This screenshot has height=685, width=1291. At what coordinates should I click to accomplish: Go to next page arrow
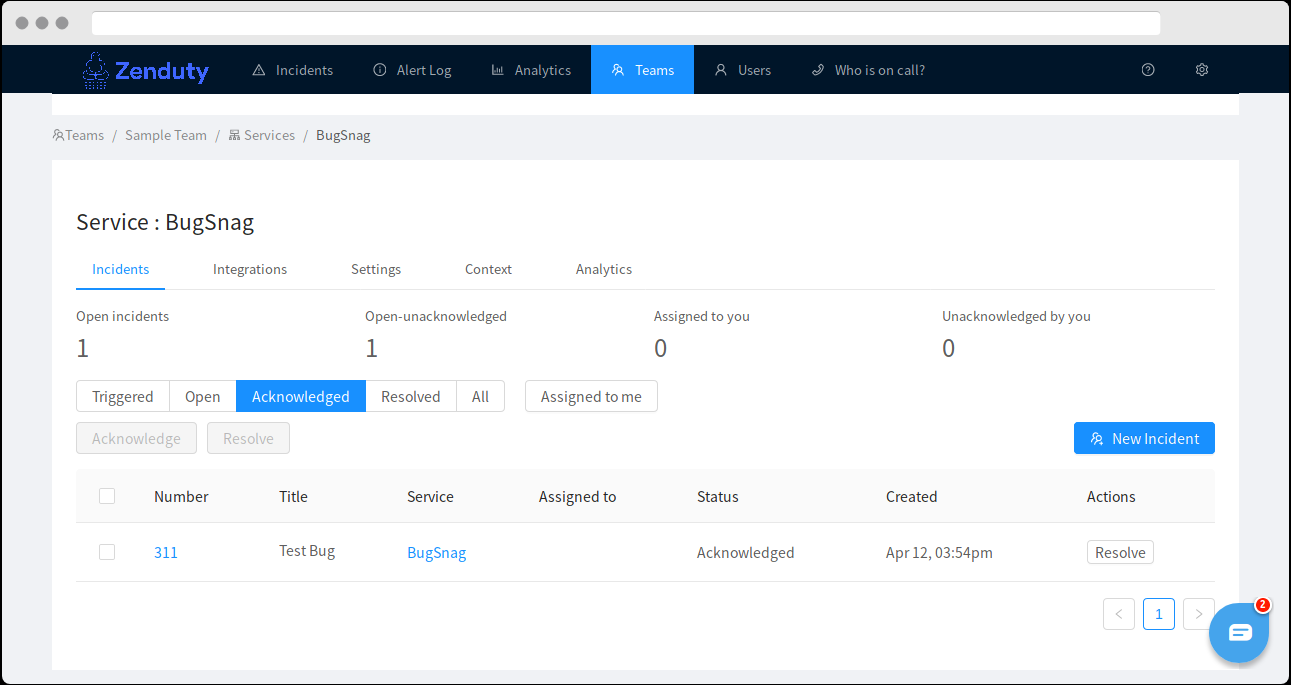pyautogui.click(x=1199, y=614)
